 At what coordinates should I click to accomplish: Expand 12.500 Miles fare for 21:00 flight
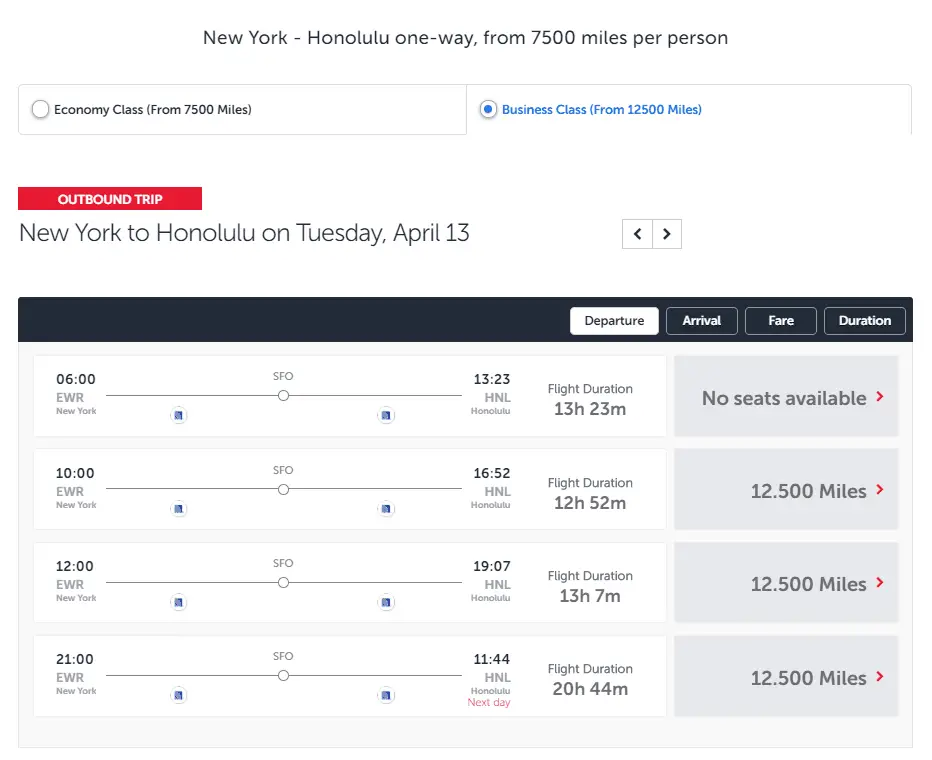786,677
